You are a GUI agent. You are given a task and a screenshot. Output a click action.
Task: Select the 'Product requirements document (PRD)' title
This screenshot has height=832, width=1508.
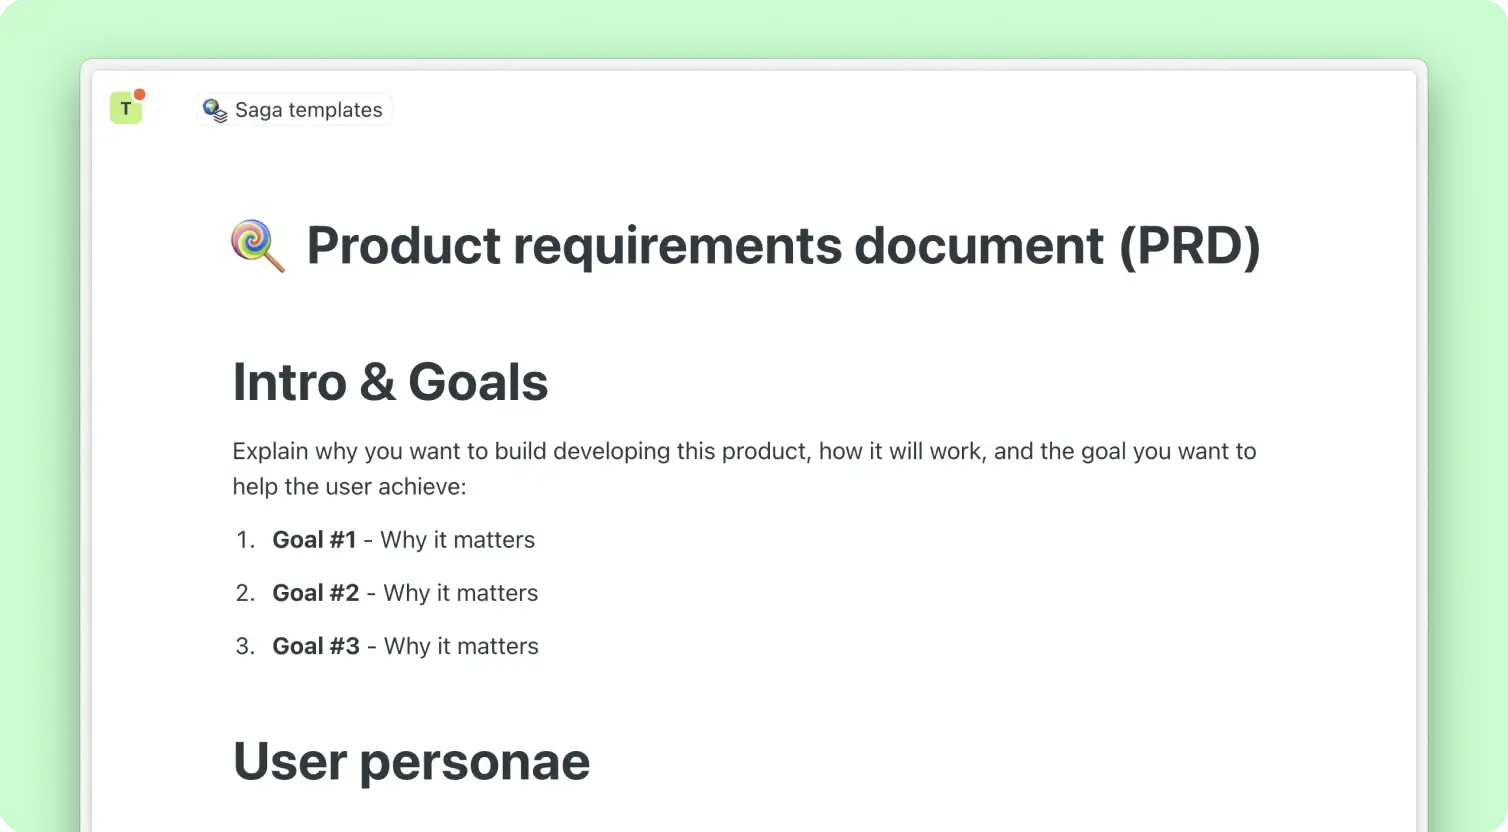tap(783, 246)
